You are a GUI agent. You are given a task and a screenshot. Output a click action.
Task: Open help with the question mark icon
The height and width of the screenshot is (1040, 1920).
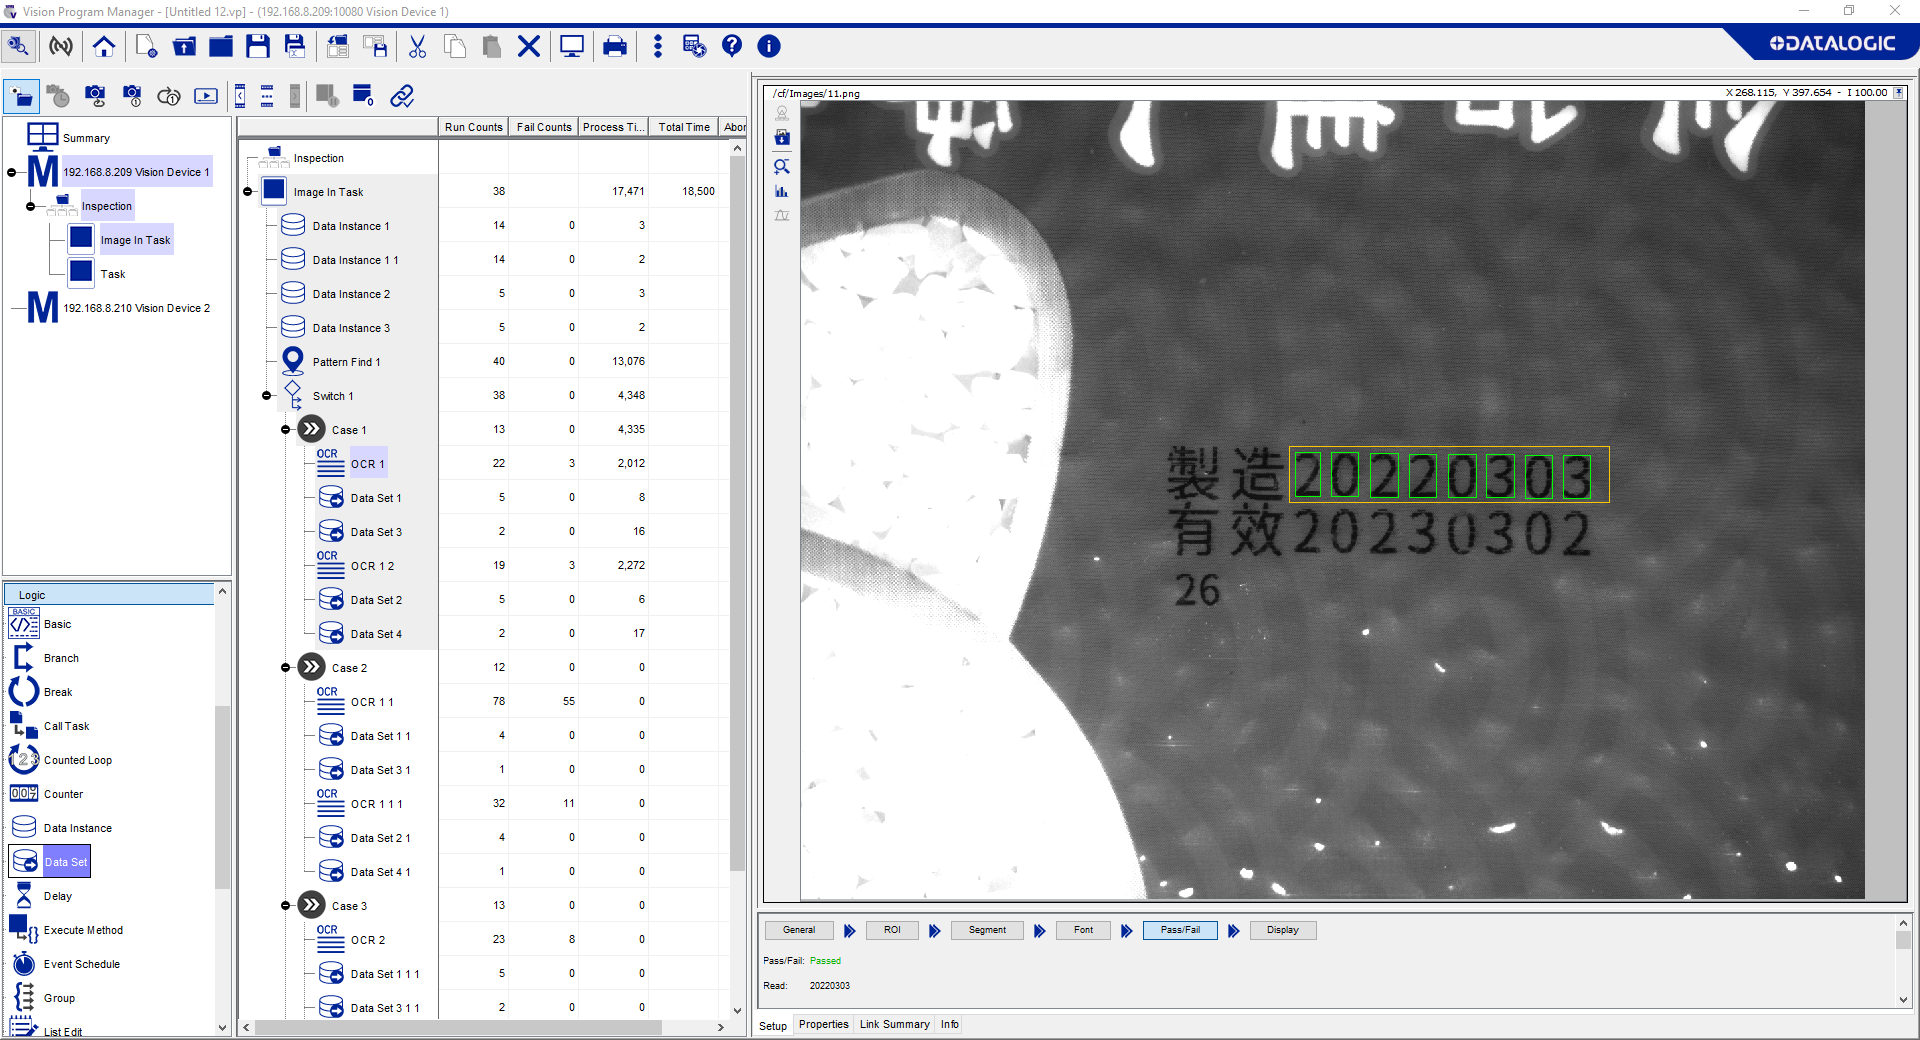732,46
